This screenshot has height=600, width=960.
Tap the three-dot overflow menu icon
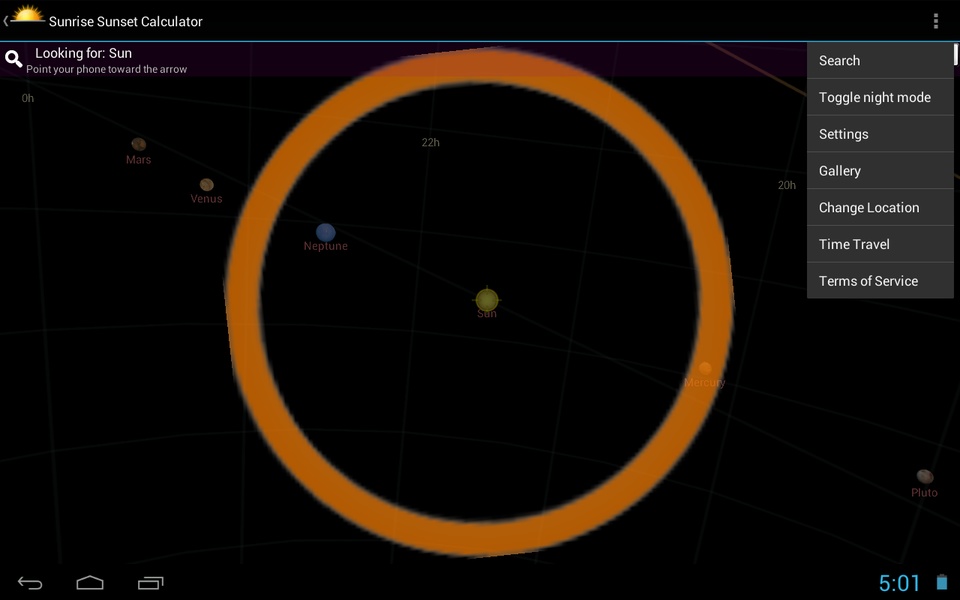[936, 21]
